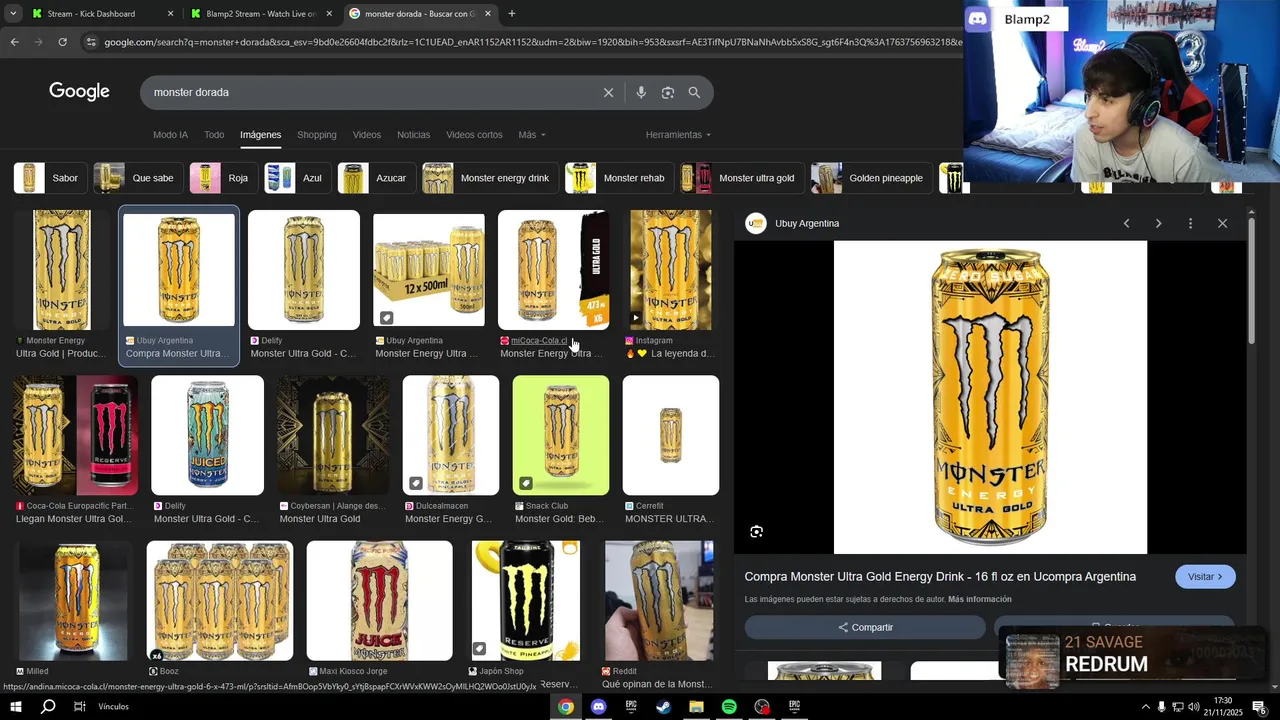This screenshot has height=720, width=1280.
Task: Switch to the 'Modo IA' tab
Action: point(170,135)
